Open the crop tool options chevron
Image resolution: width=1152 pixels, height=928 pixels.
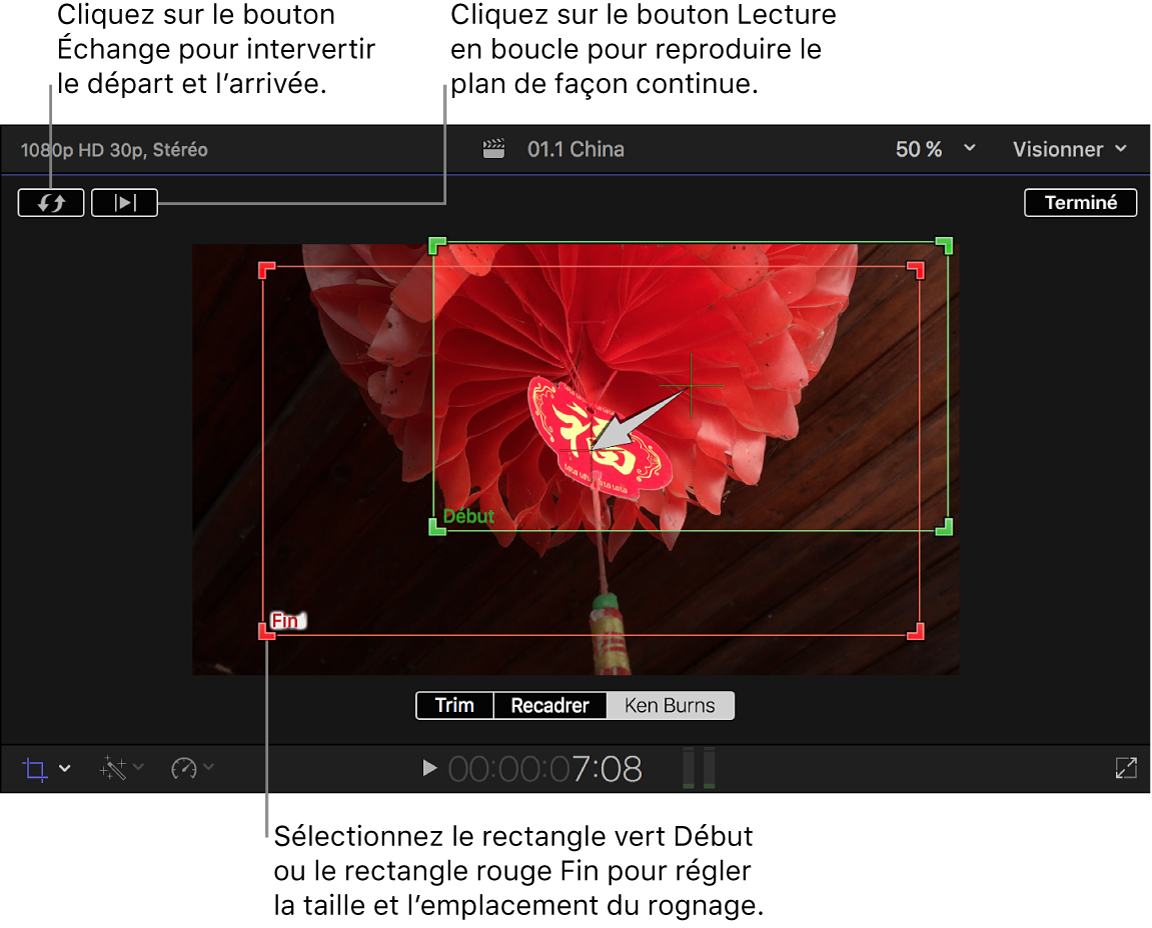[64, 768]
